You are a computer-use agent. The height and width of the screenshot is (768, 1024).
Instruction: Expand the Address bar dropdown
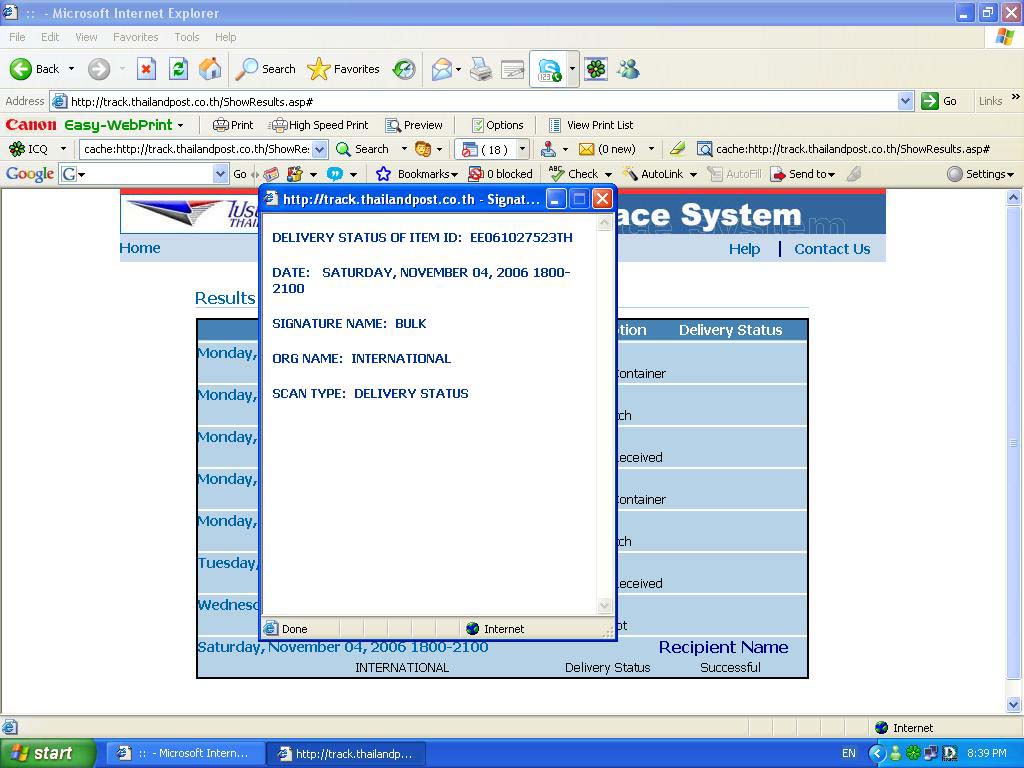(x=905, y=101)
